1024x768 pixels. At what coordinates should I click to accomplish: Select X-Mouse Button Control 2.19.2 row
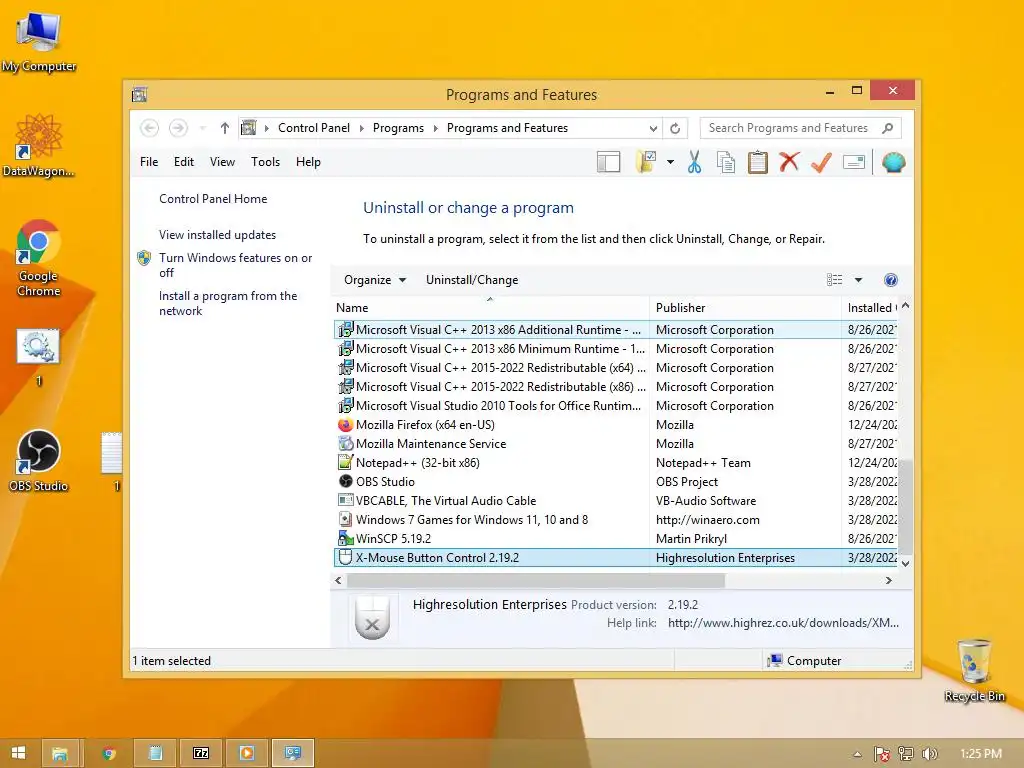click(x=616, y=558)
